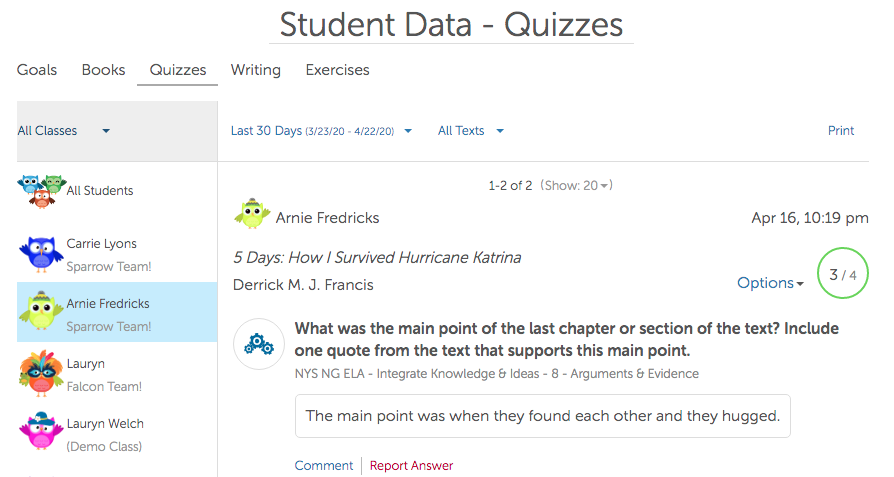Viewport: 894px width, 477px height.
Task: Open the Exercises tab
Action: coord(337,70)
